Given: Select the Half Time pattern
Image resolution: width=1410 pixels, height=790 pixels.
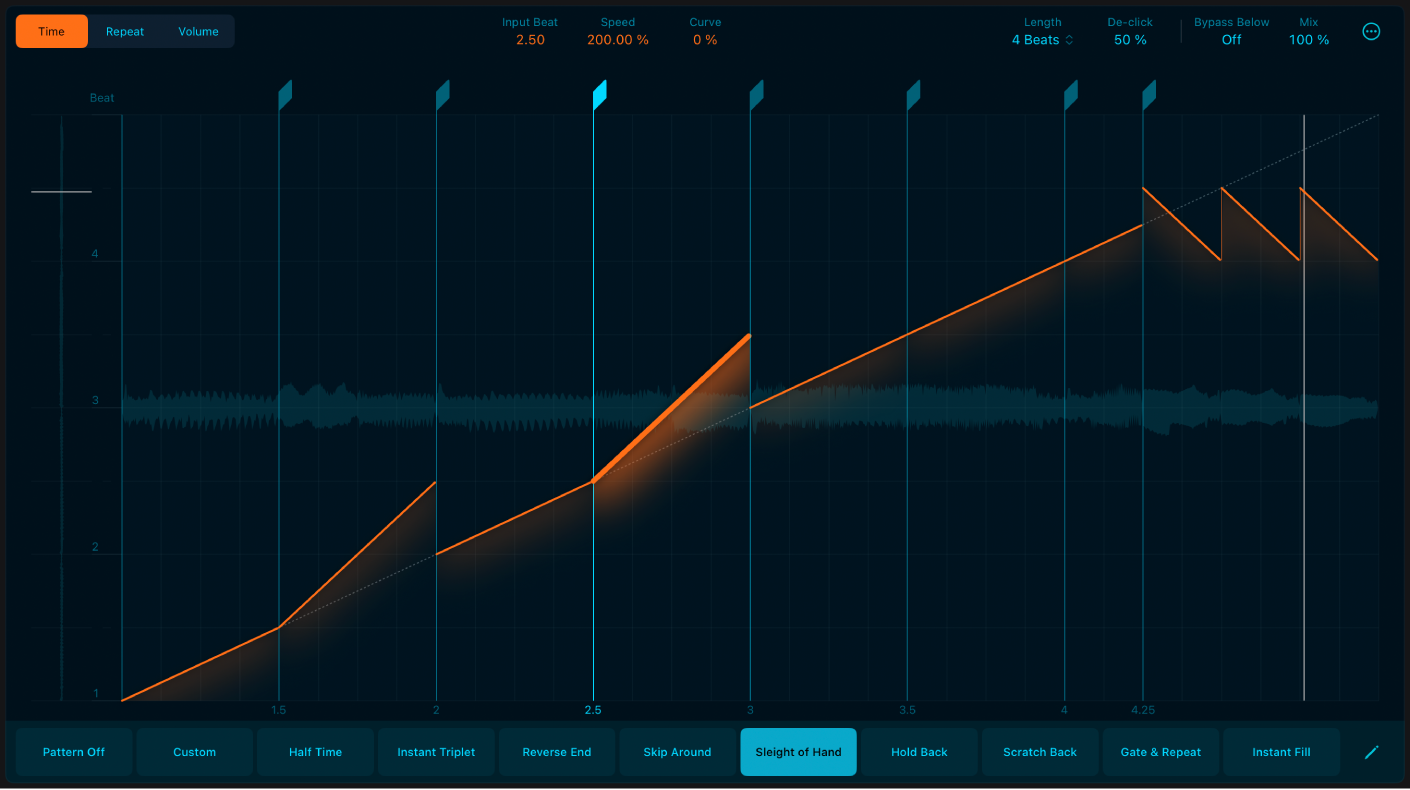Looking at the screenshot, I should 315,752.
